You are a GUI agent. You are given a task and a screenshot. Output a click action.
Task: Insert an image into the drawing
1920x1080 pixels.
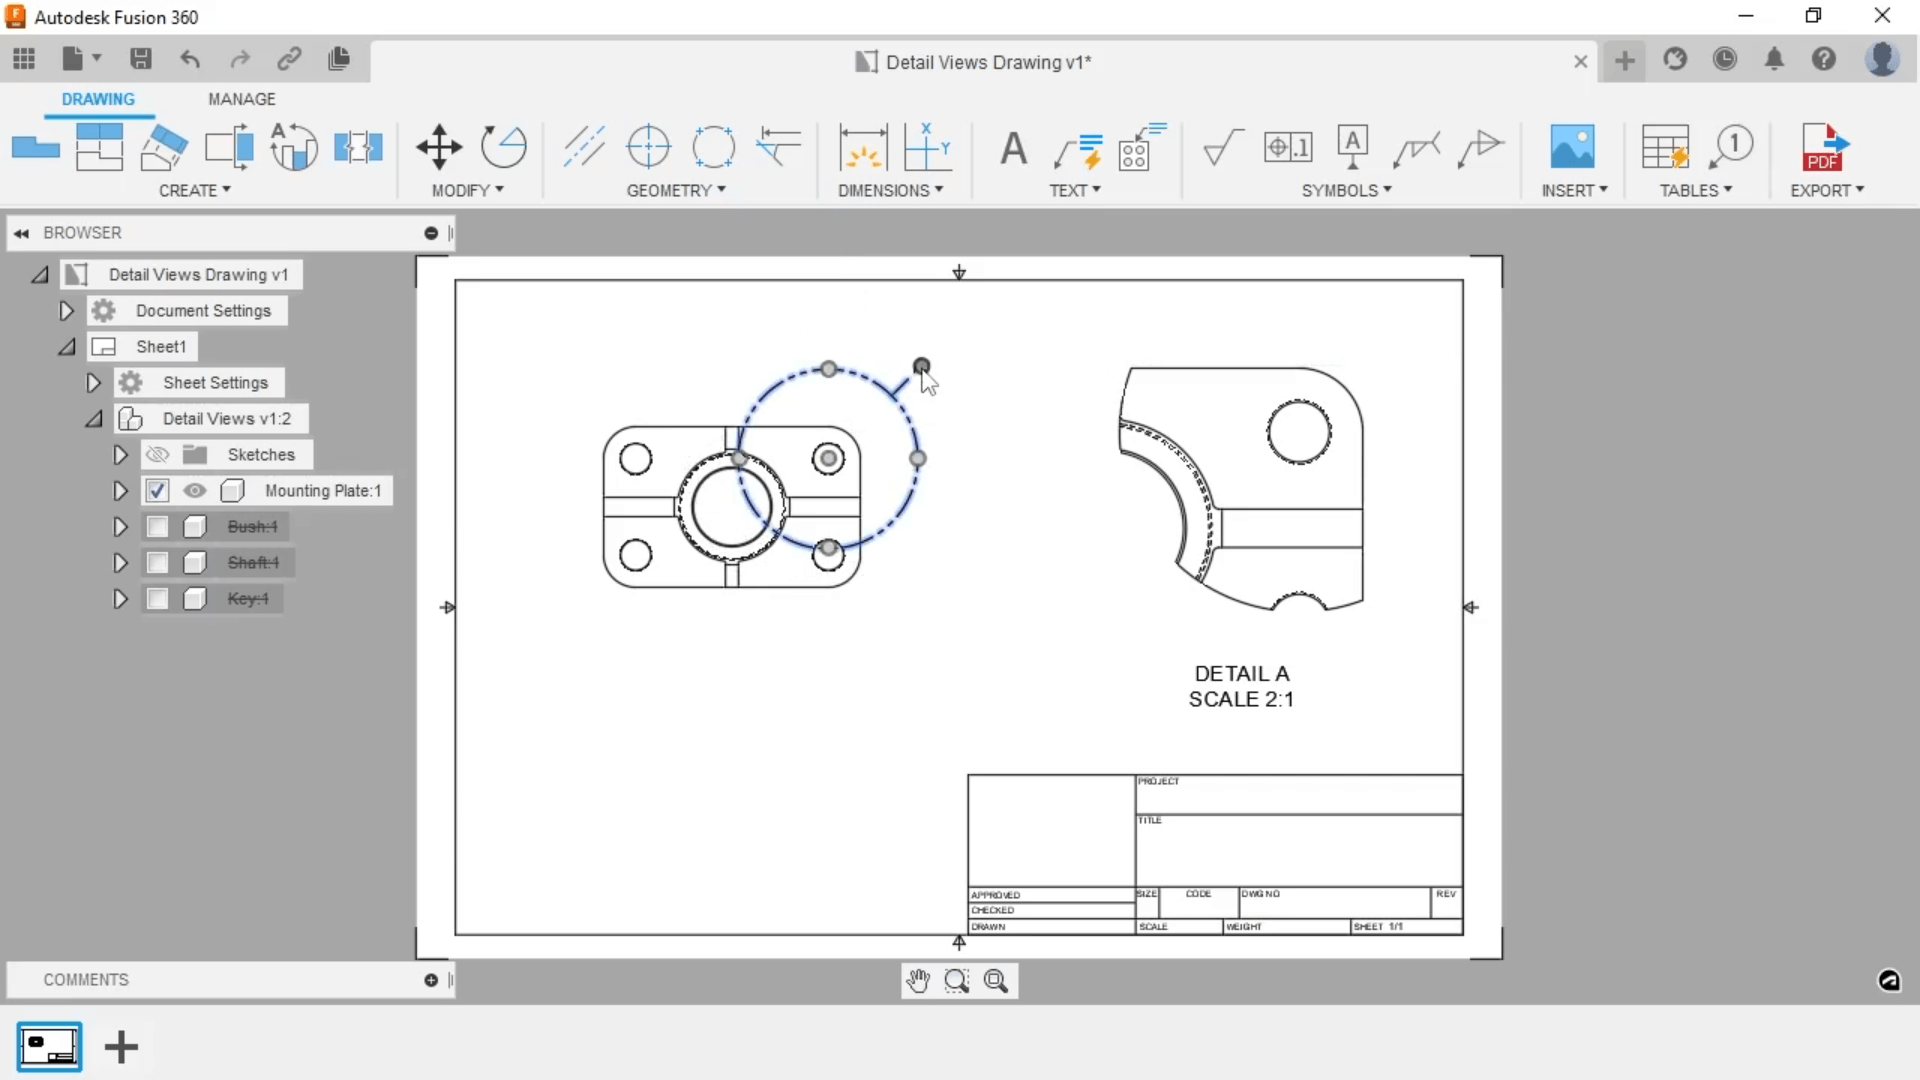pos(1571,147)
